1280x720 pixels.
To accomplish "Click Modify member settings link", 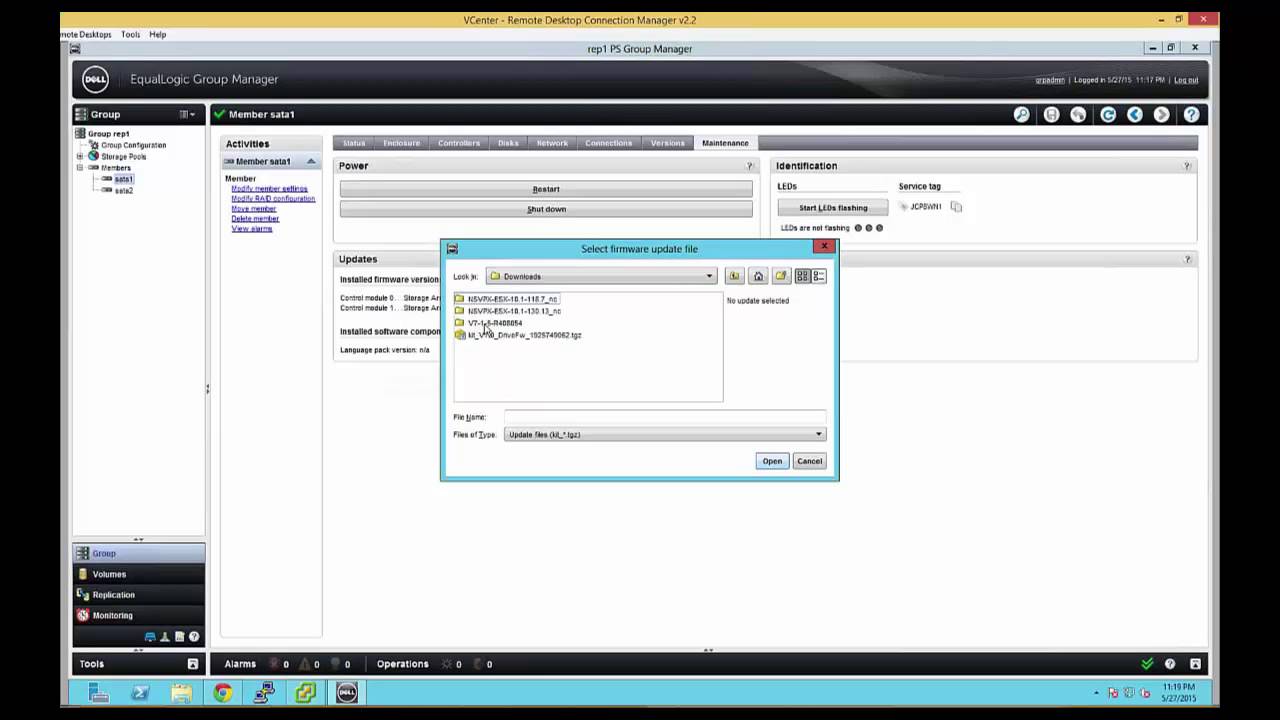I will (269, 188).
